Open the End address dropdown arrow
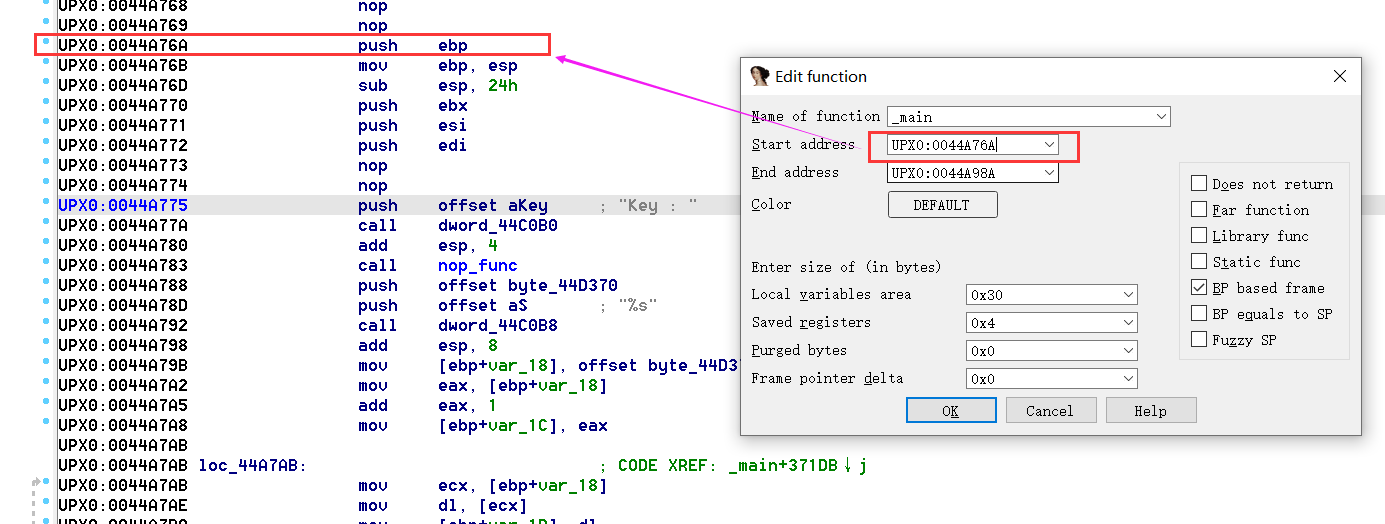This screenshot has width=1385, height=524. point(1048,173)
